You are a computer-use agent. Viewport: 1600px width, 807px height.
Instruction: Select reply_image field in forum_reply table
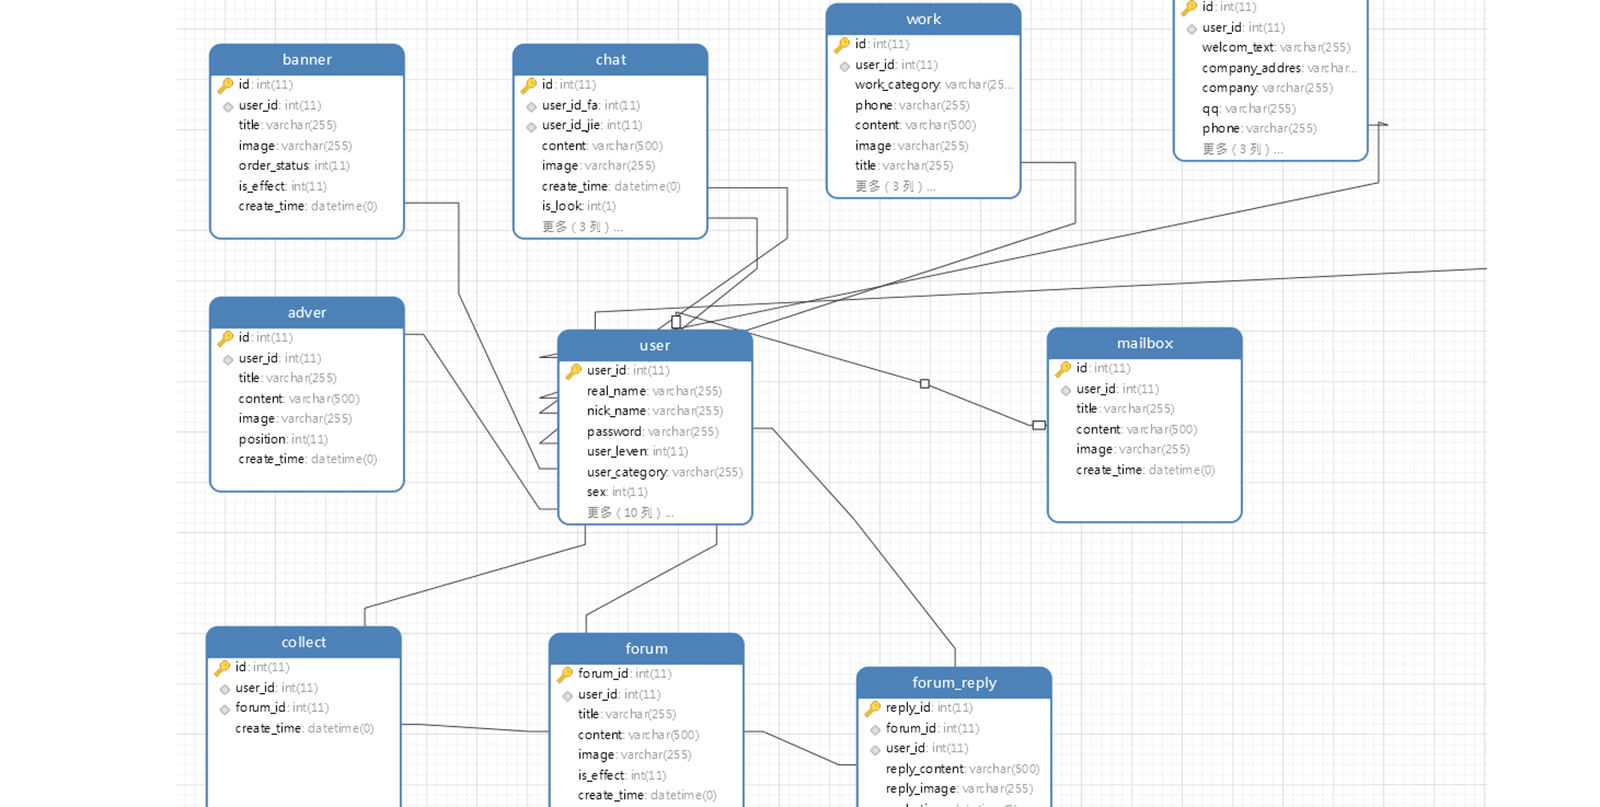960,789
